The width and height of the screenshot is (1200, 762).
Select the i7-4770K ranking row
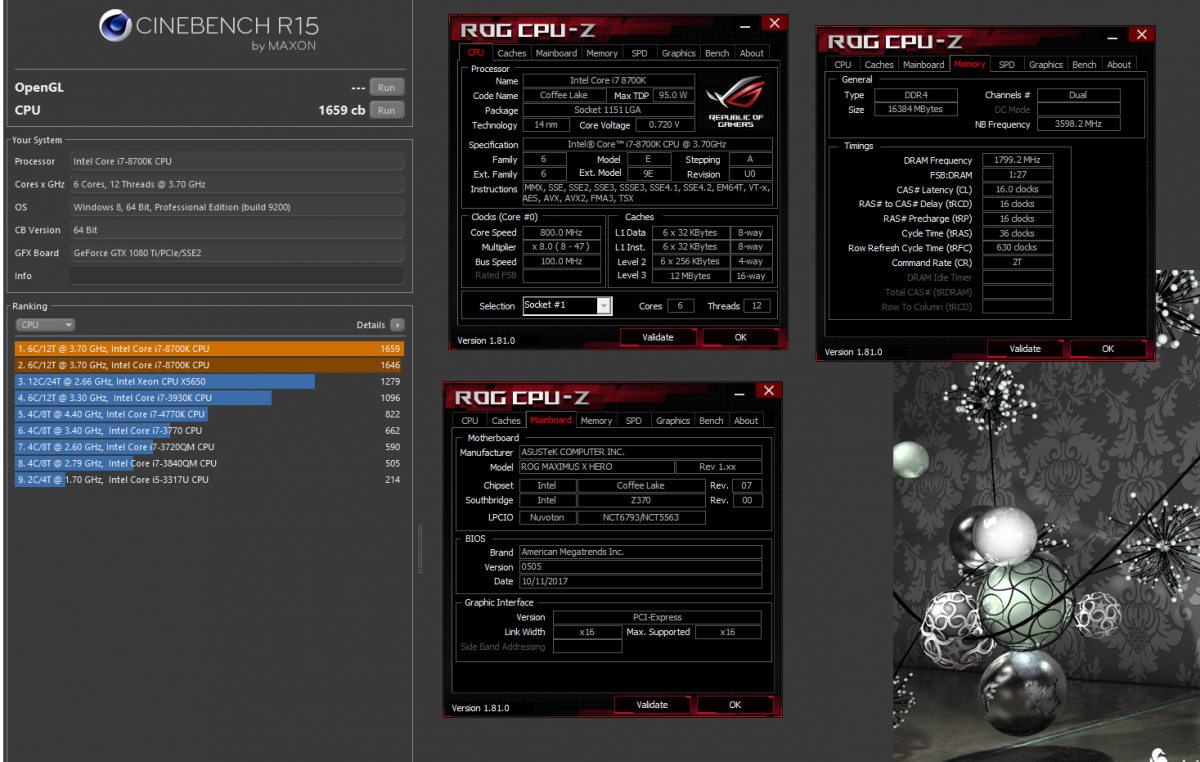(x=209, y=414)
